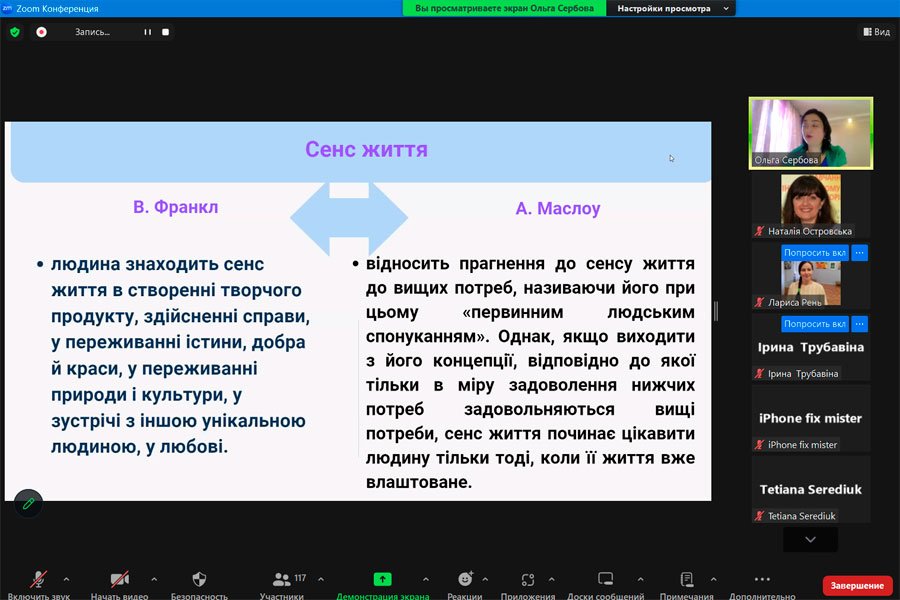Click muted mic icon of Tetiana Serediuk
This screenshot has height=600, width=900.
pyautogui.click(x=759, y=516)
